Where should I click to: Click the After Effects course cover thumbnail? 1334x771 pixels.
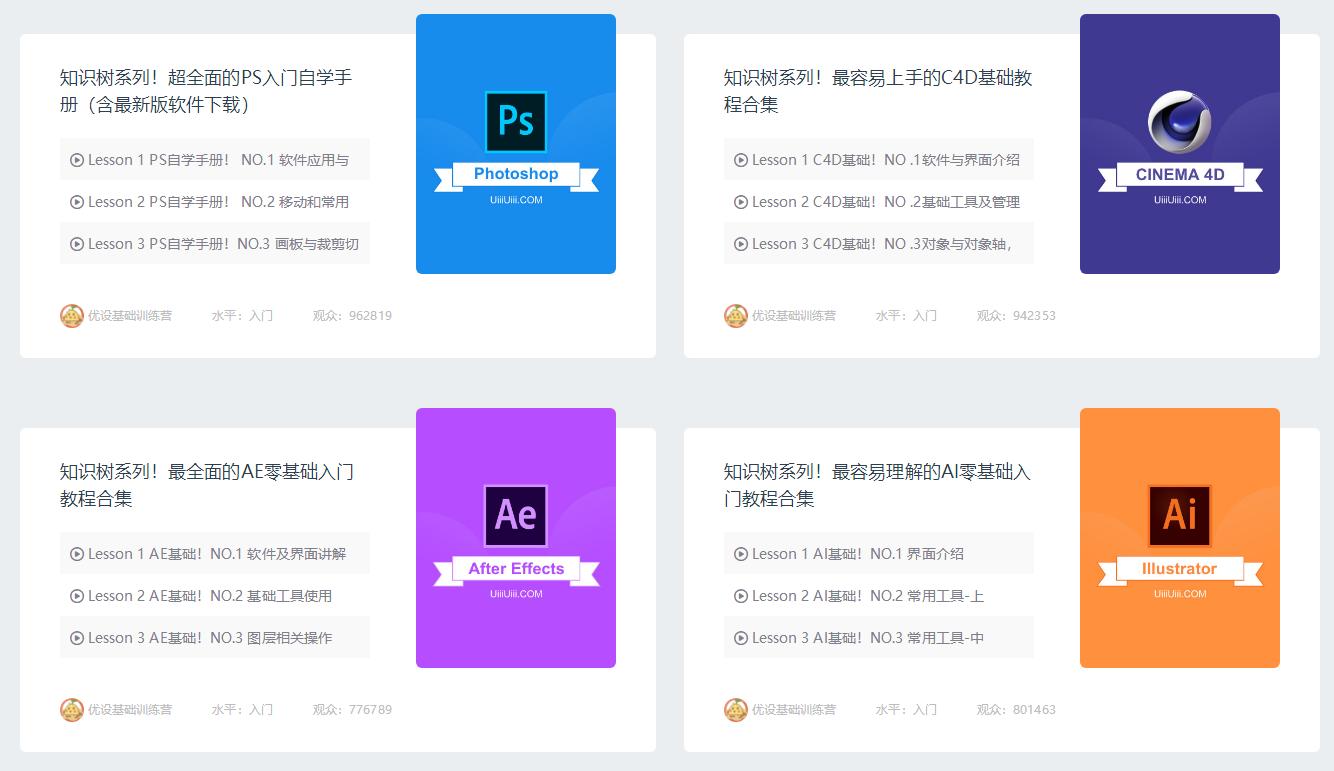(516, 537)
